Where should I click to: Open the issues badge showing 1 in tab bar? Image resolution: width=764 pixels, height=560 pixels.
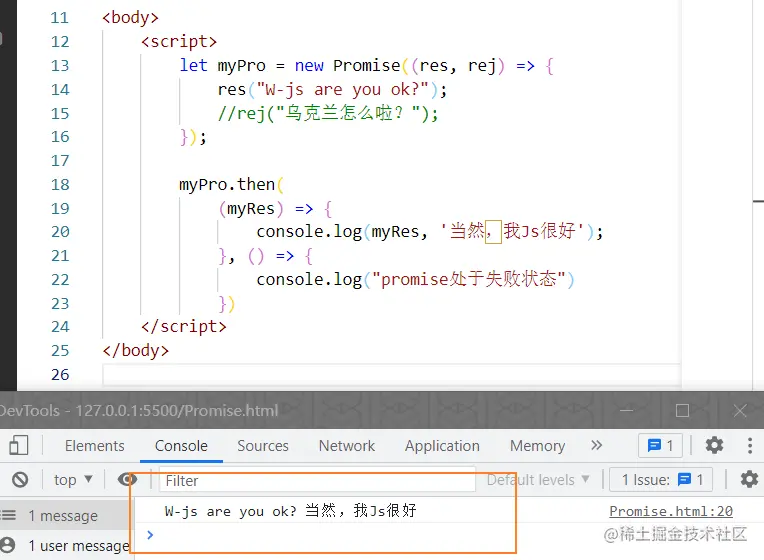[660, 445]
